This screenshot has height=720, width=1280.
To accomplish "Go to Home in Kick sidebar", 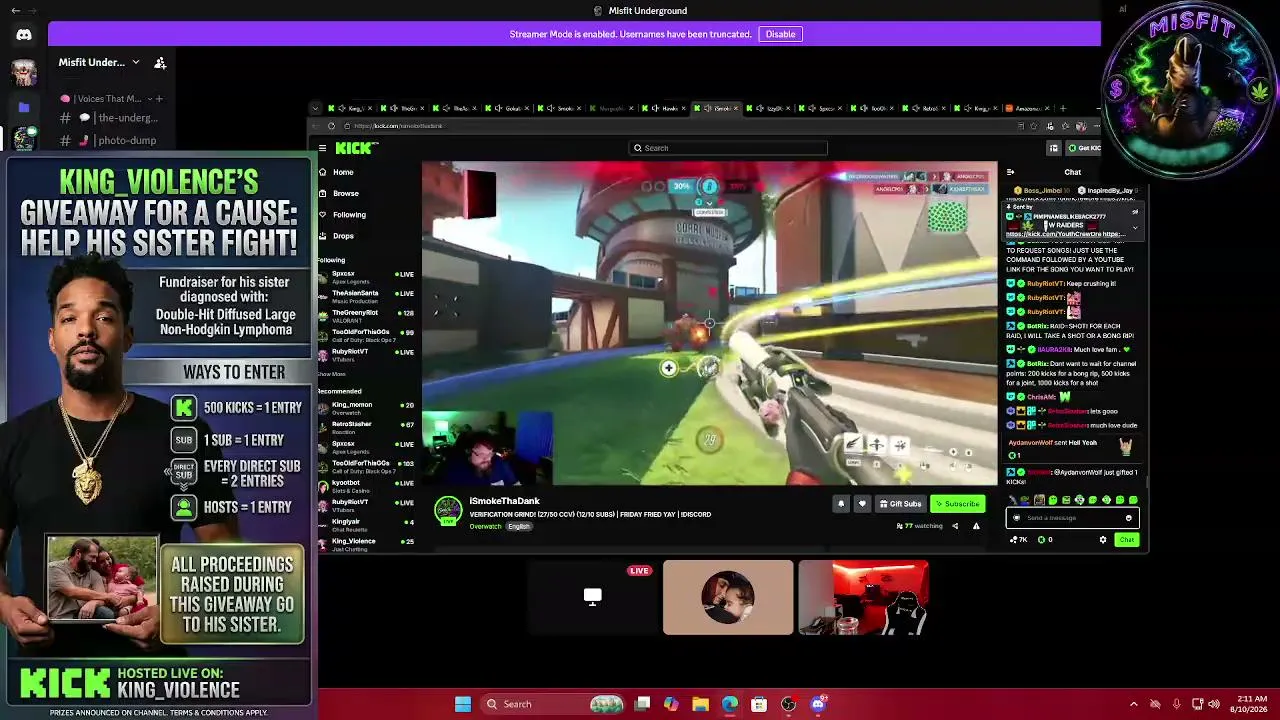I will pyautogui.click(x=342, y=172).
